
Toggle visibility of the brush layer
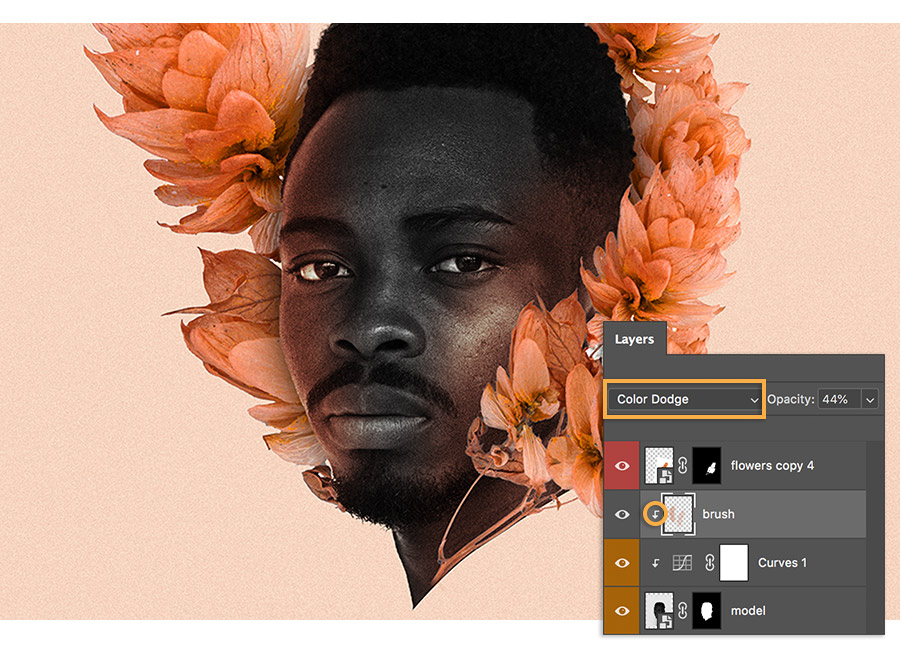622,514
